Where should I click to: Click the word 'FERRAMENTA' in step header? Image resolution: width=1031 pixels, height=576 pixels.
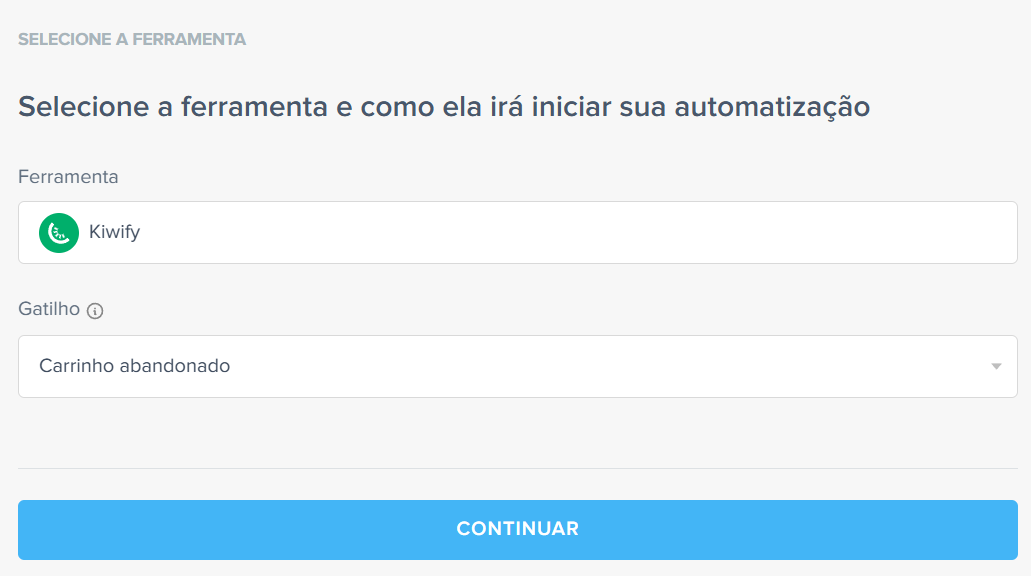(x=189, y=39)
